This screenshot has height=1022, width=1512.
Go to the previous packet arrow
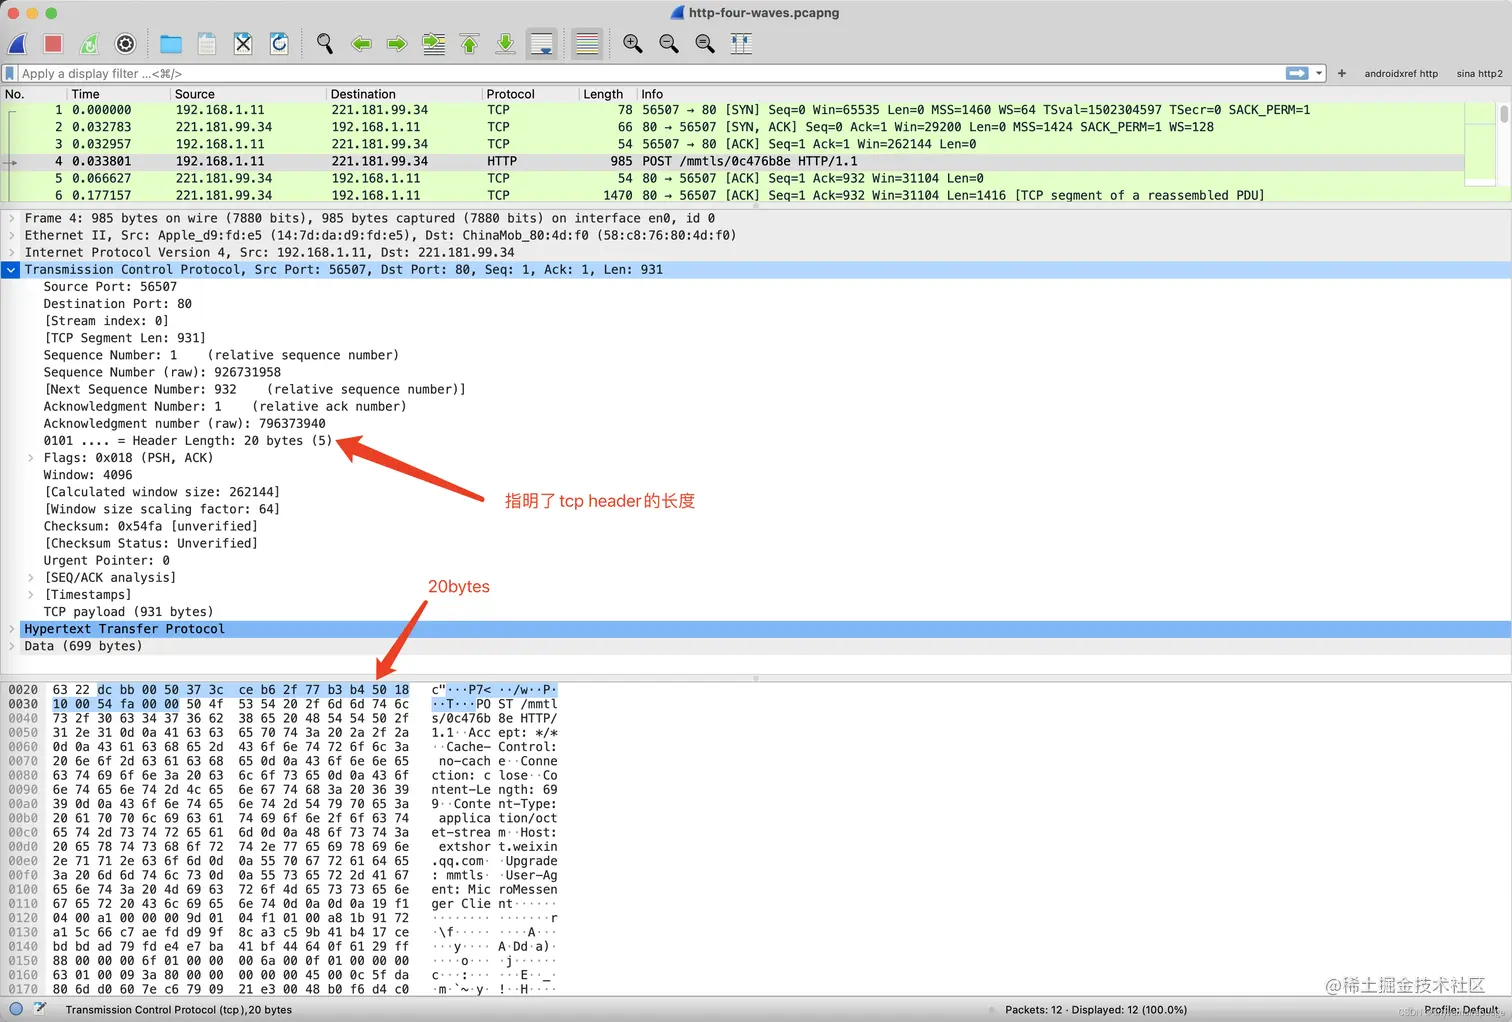tap(361, 44)
